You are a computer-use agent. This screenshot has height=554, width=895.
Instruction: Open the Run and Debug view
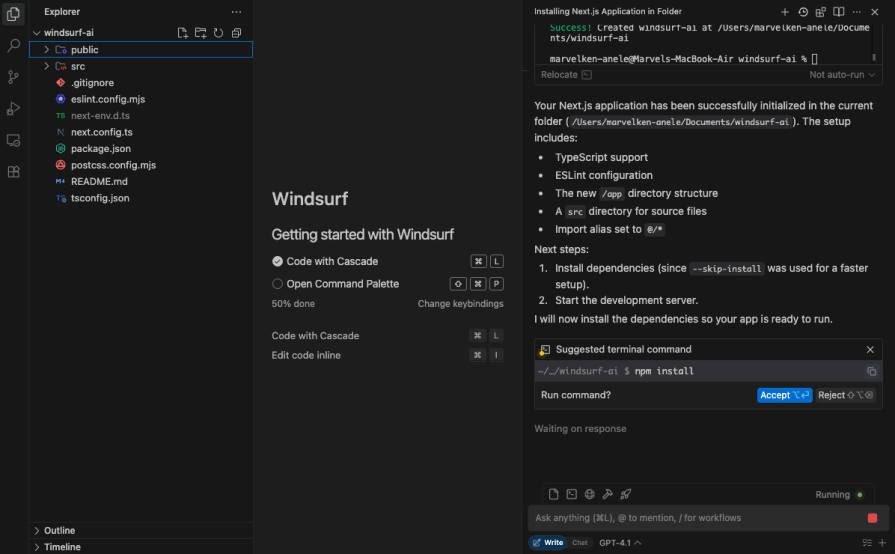coord(13,108)
